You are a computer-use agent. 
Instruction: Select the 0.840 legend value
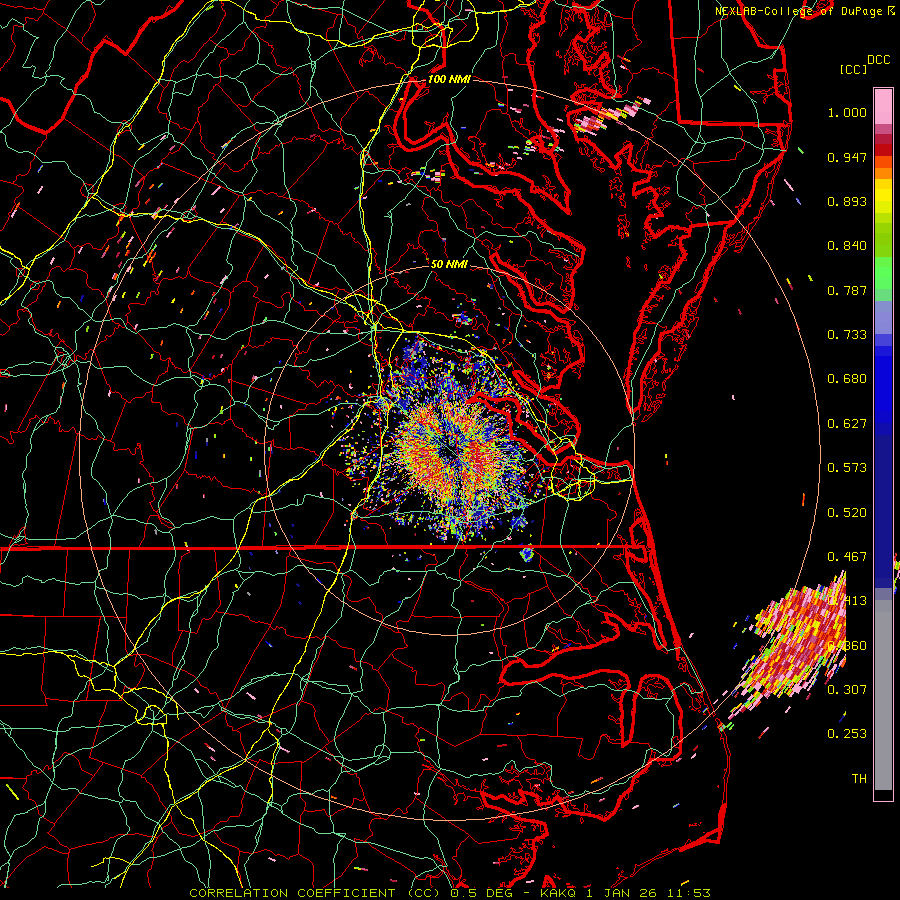click(847, 246)
